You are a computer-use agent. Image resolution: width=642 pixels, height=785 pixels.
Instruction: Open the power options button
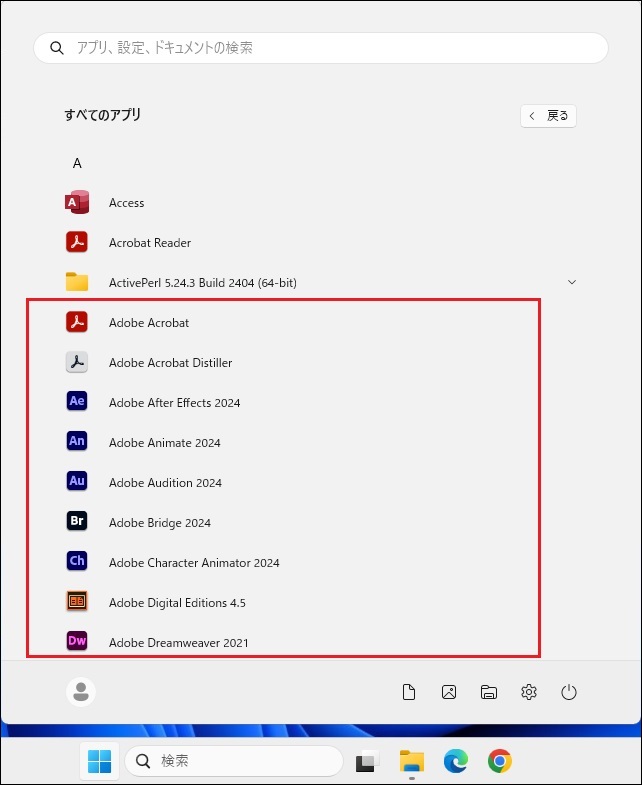[569, 692]
